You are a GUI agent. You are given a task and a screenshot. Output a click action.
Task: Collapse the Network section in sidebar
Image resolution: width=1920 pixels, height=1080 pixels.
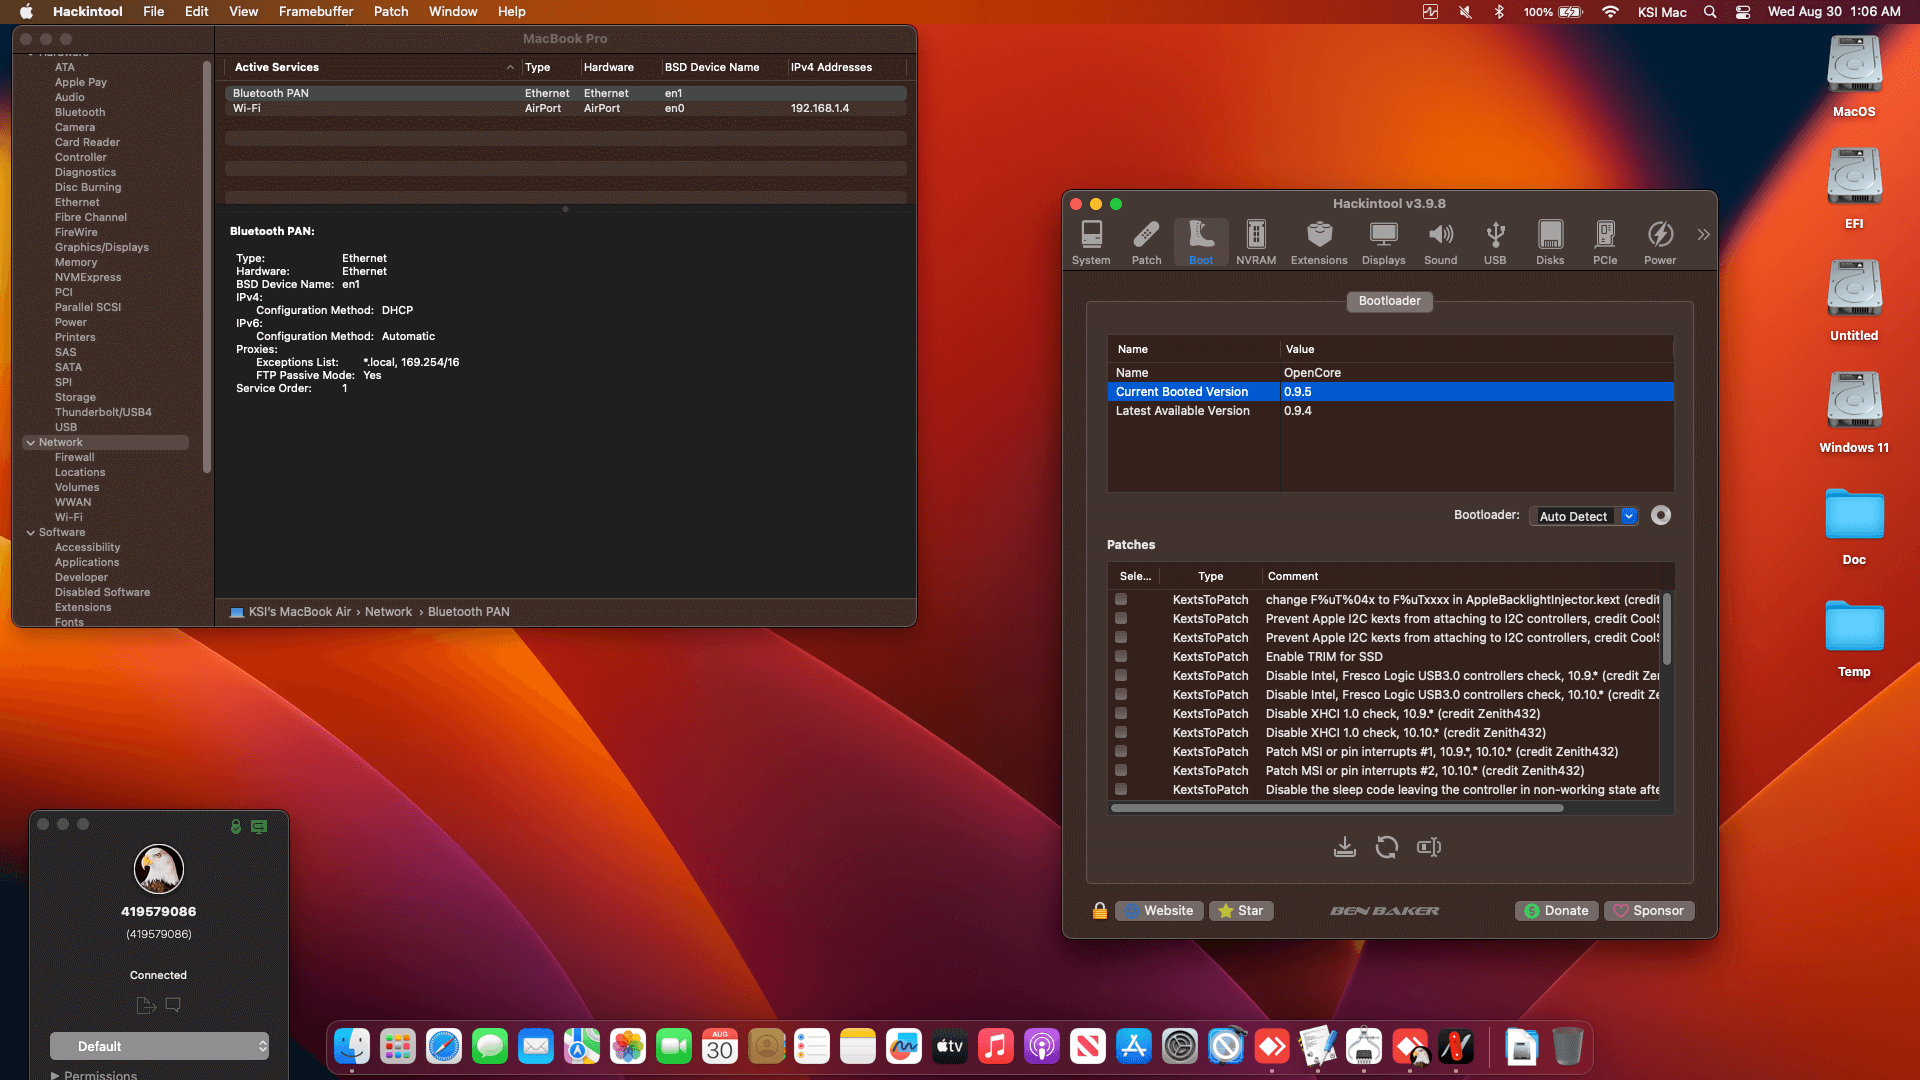(30, 442)
